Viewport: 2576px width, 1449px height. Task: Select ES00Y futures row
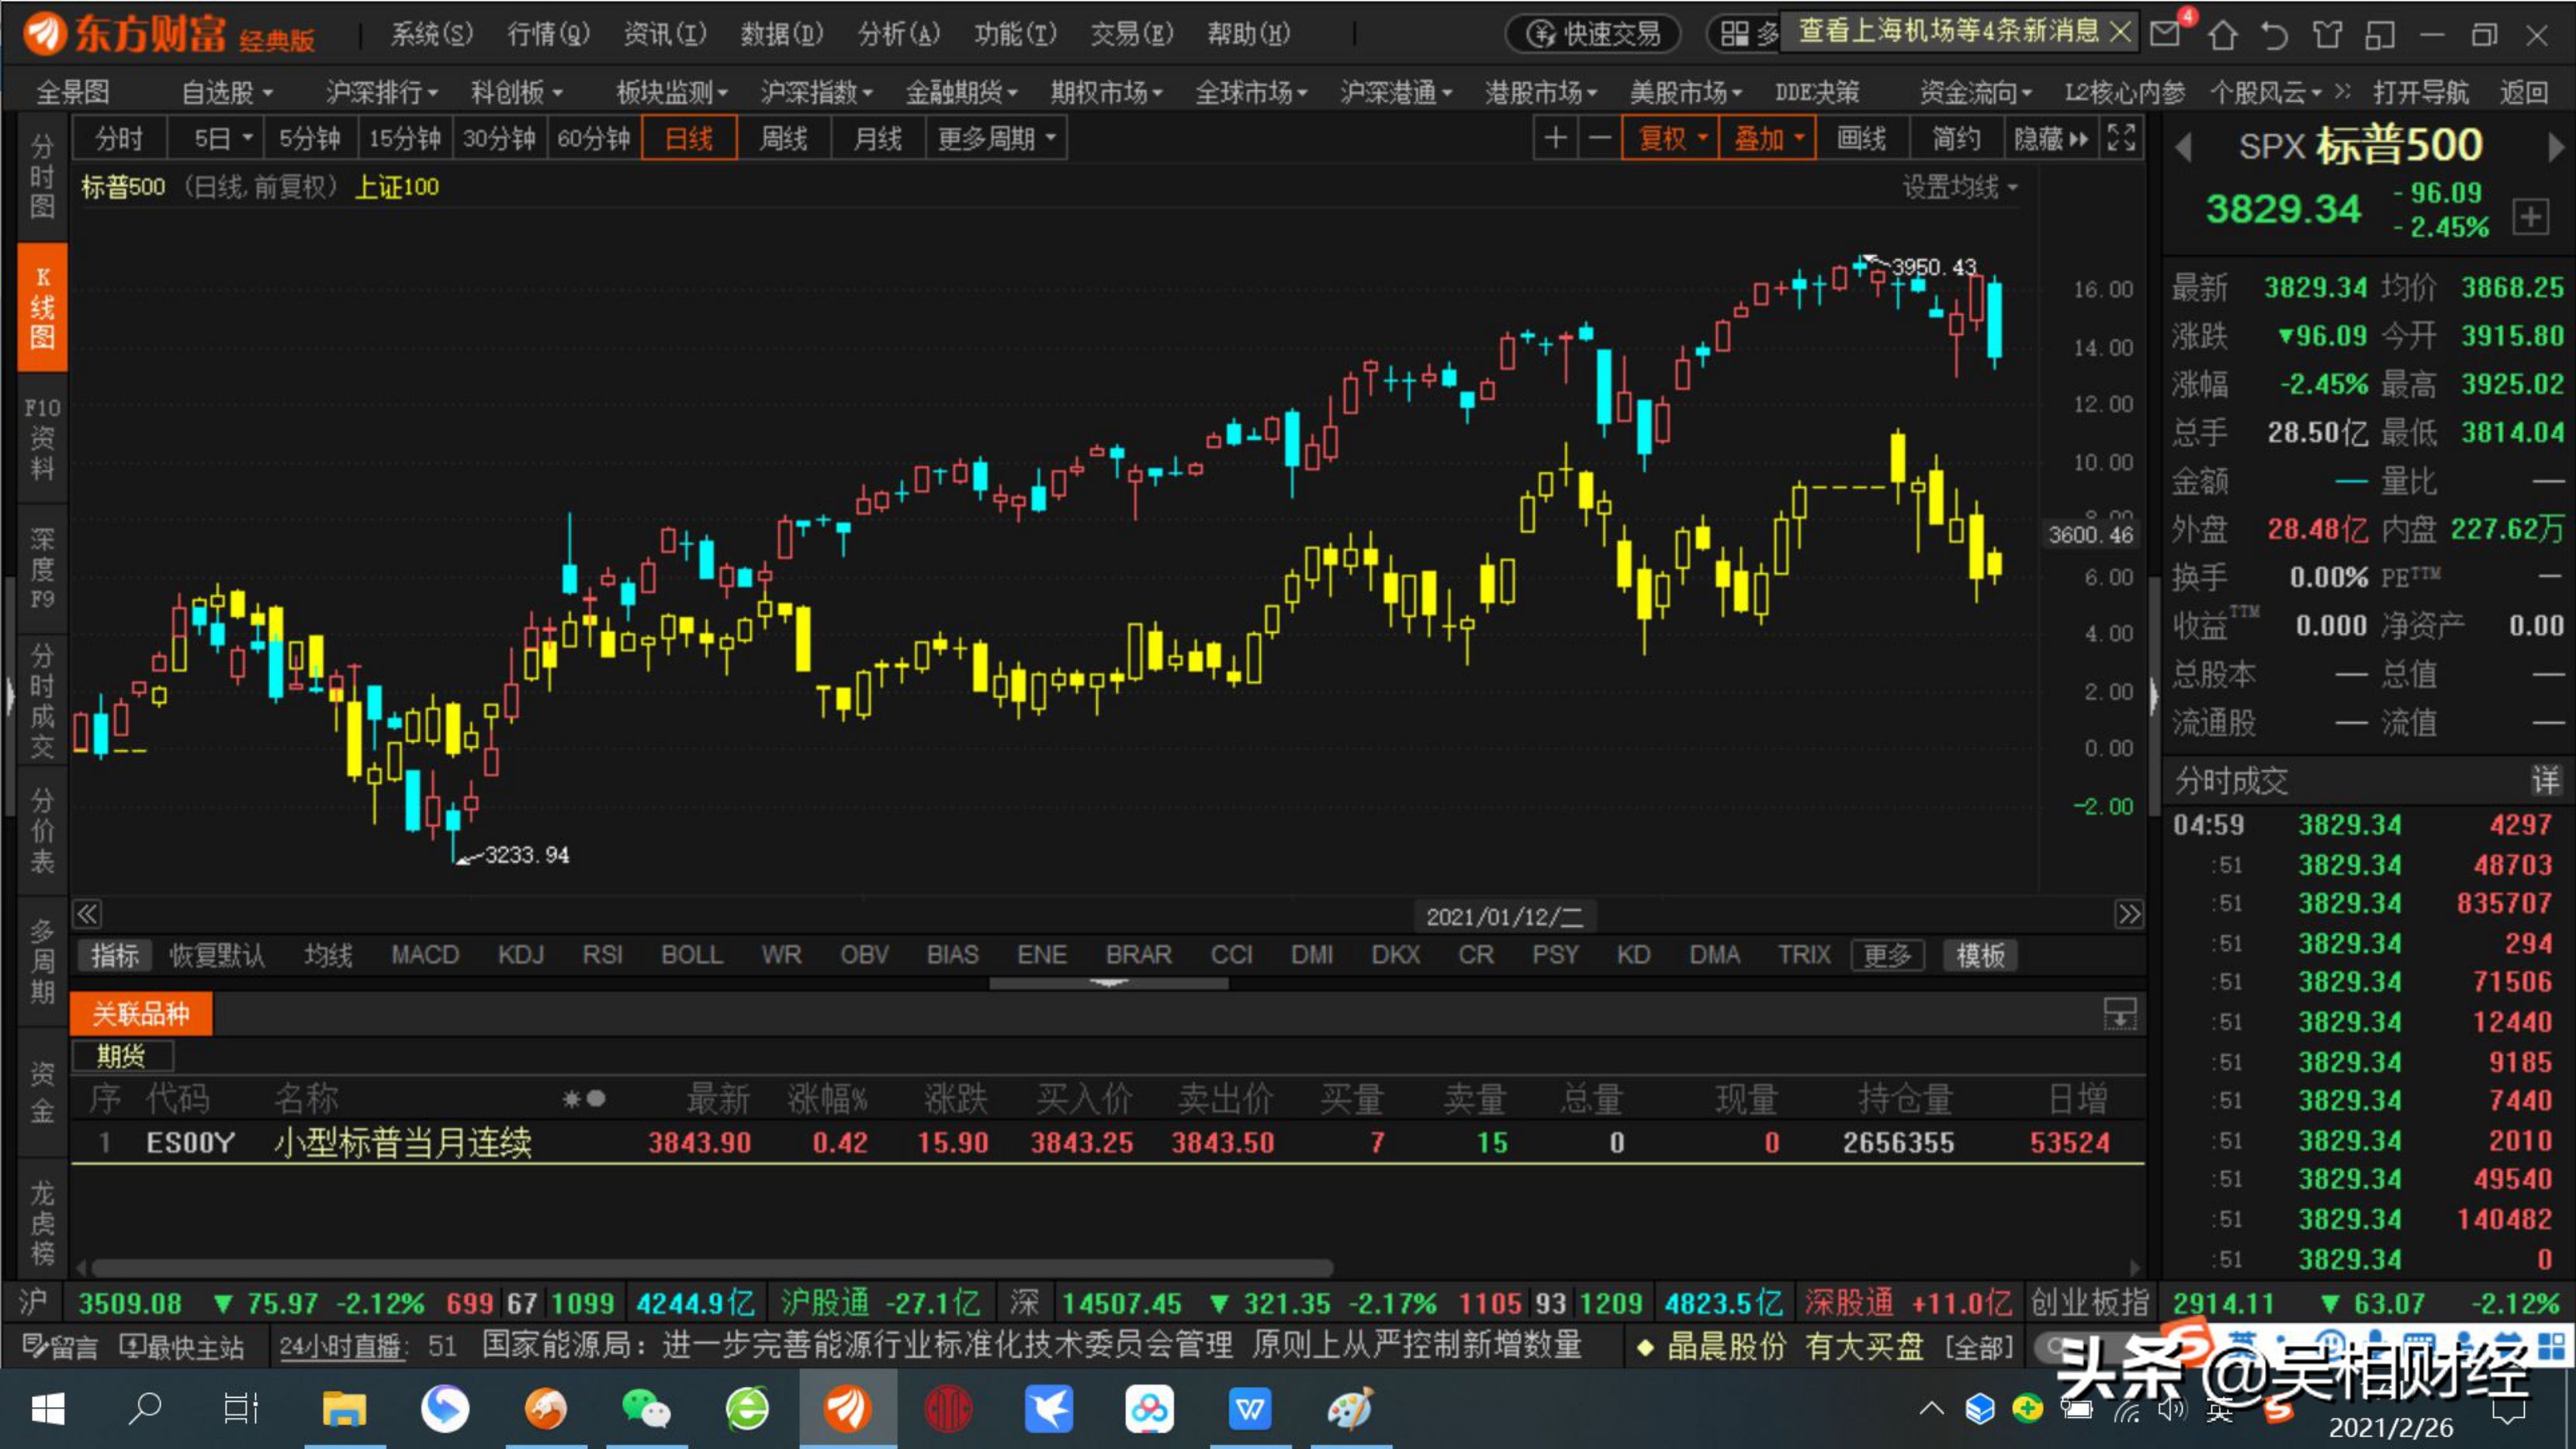click(1107, 1142)
